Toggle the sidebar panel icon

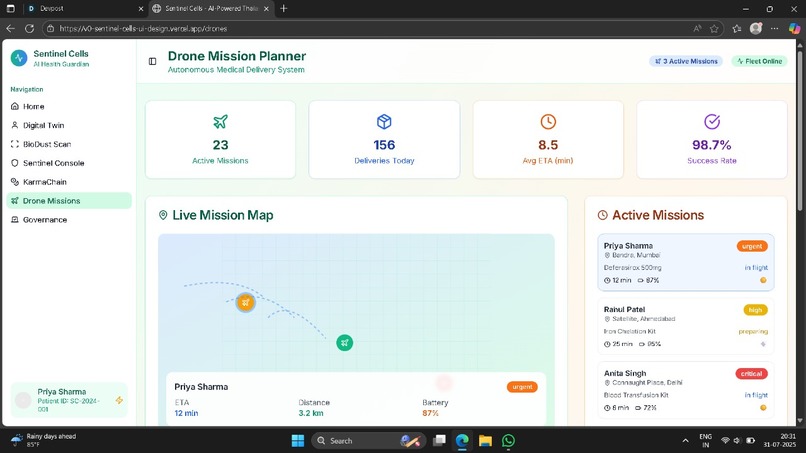tap(152, 62)
